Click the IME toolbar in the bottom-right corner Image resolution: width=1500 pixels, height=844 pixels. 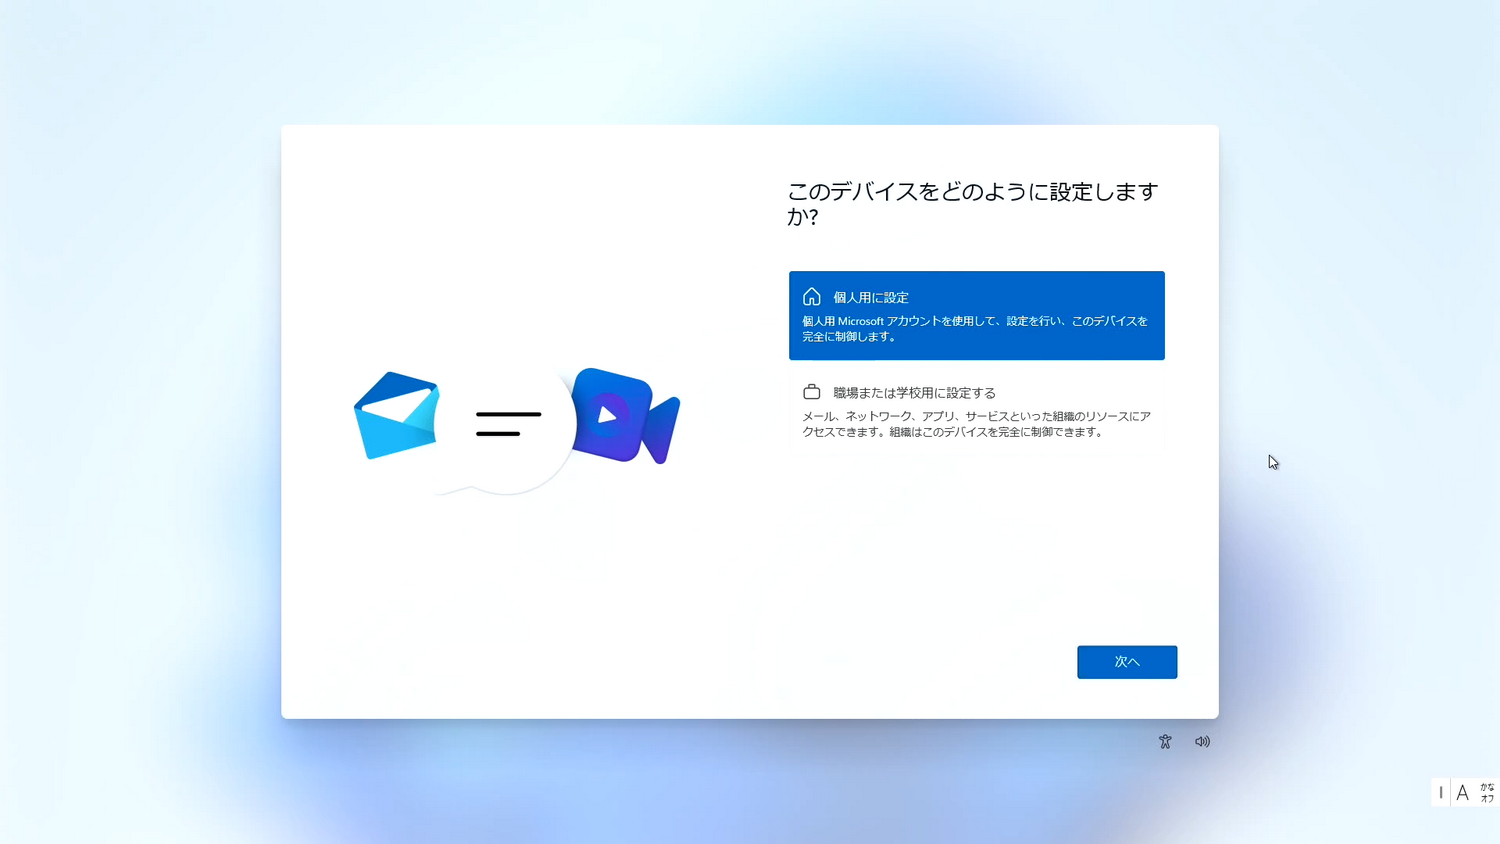pos(1463,792)
